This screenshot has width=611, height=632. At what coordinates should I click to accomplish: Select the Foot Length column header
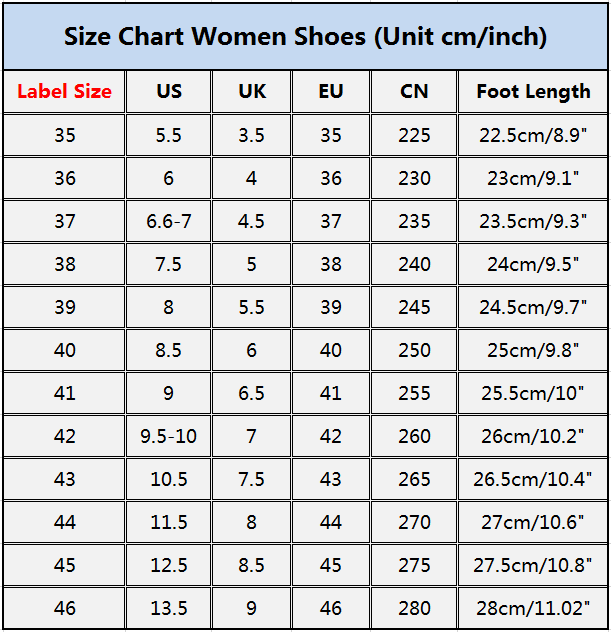(x=533, y=92)
